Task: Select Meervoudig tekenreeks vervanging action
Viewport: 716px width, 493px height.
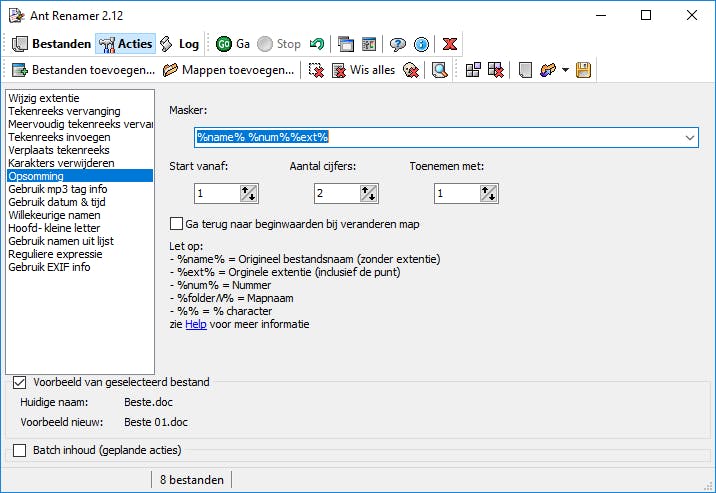Action: [x=80, y=124]
